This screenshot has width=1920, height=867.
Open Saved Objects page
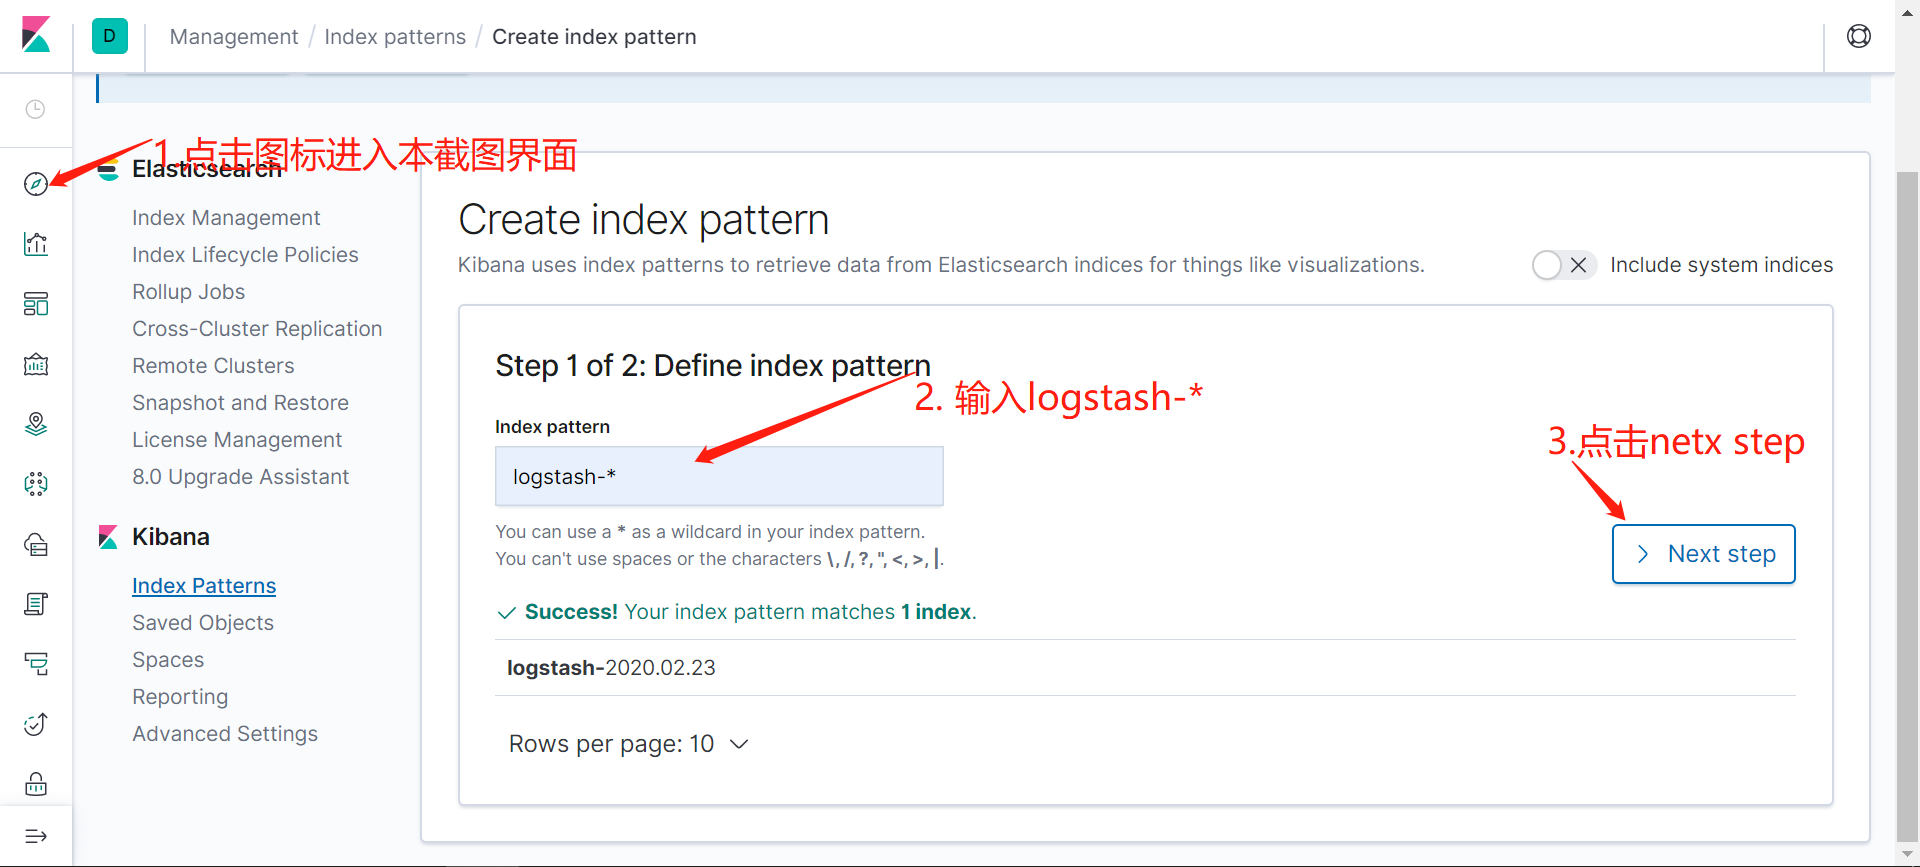pos(203,623)
